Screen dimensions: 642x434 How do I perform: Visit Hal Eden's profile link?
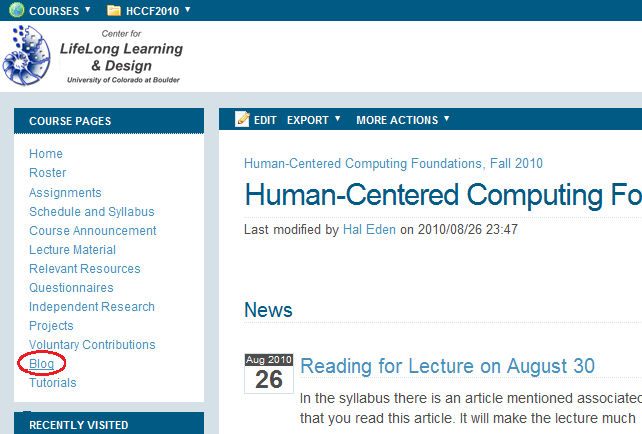point(369,229)
